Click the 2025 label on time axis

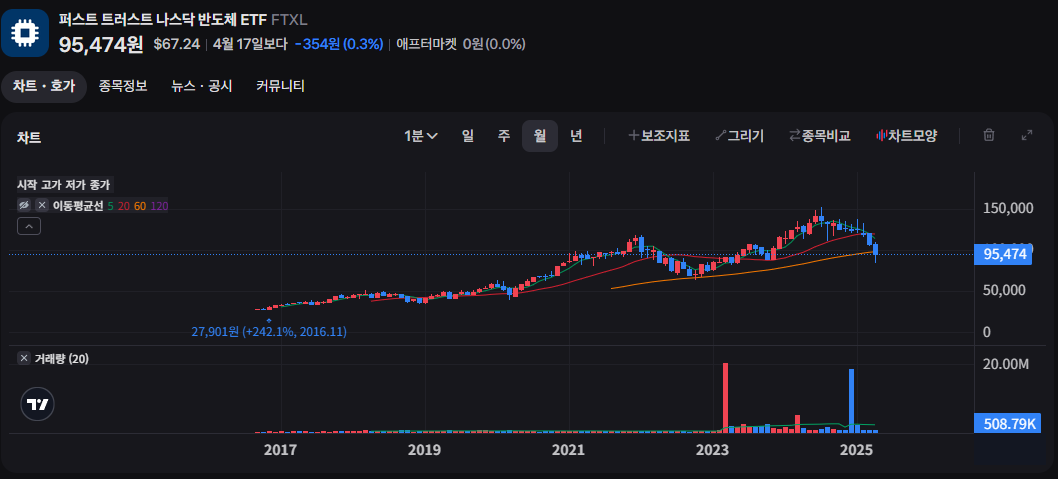coord(856,449)
